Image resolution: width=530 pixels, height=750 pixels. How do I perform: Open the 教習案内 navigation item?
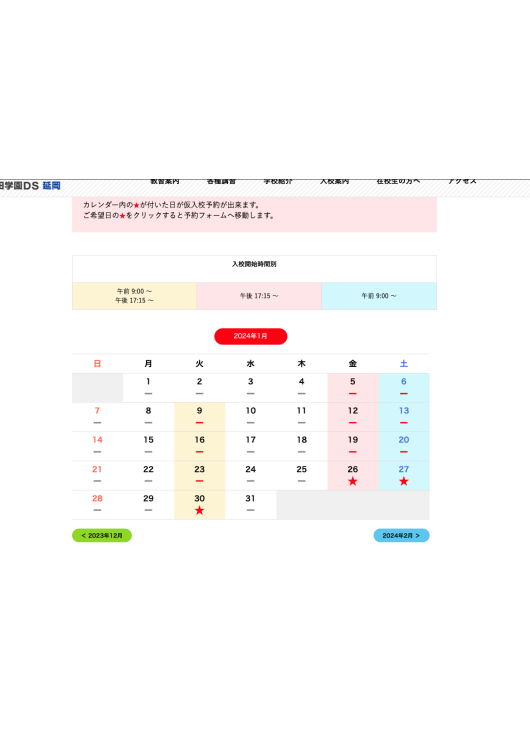(165, 181)
